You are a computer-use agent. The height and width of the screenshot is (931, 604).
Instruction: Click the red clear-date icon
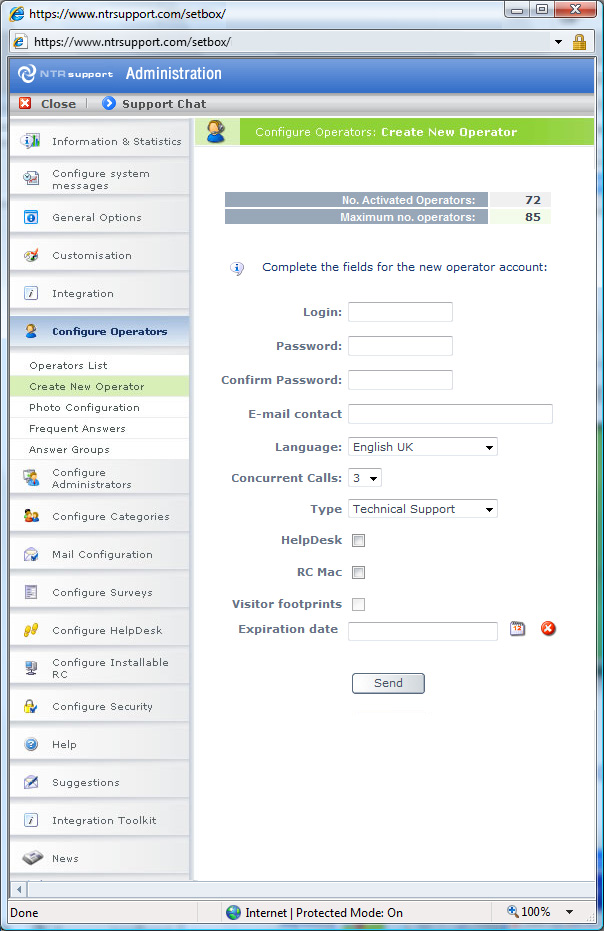[x=548, y=629]
